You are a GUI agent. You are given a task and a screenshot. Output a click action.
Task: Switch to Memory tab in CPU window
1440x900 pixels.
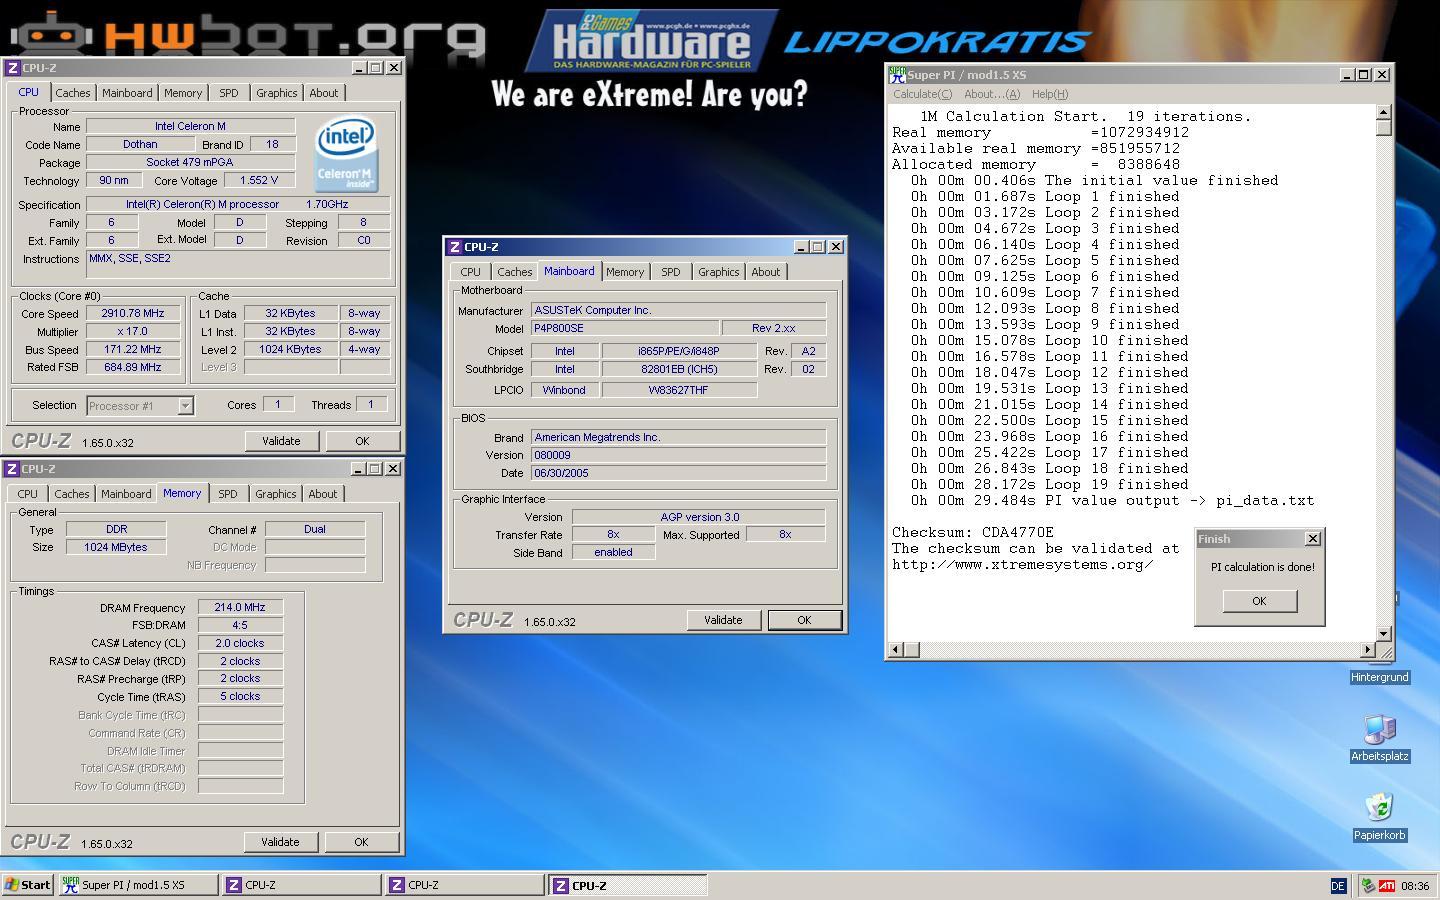click(183, 93)
